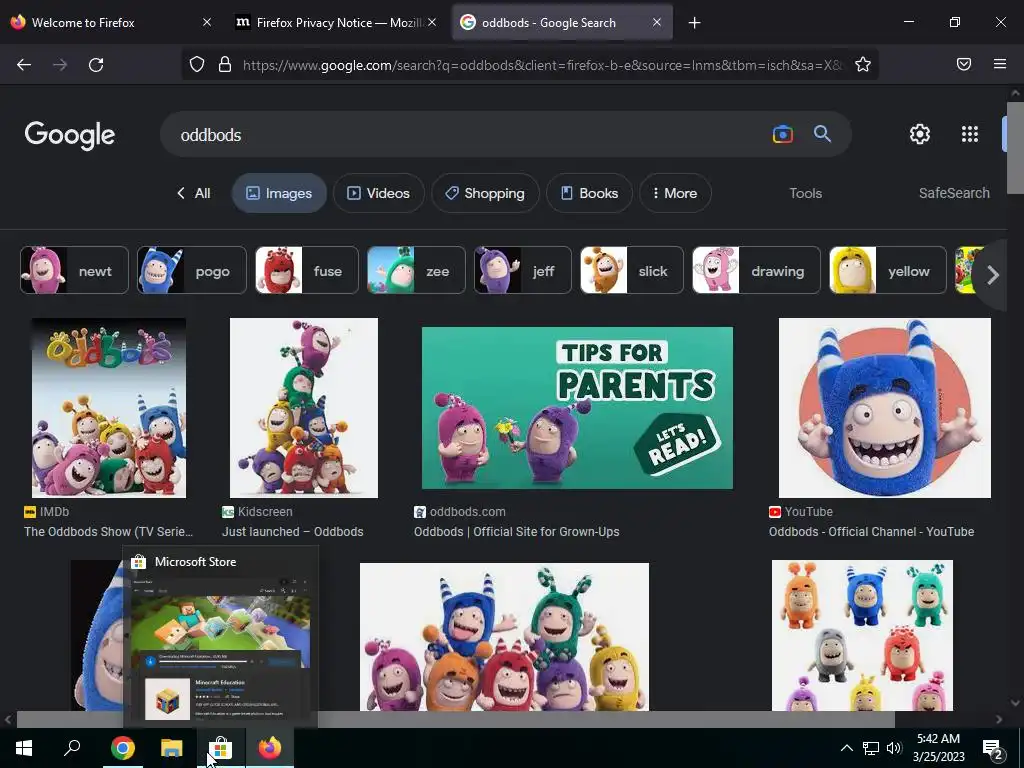Screen dimensions: 1024x768
Task: View site security via the padlock icon
Action: pyautogui.click(x=225, y=65)
